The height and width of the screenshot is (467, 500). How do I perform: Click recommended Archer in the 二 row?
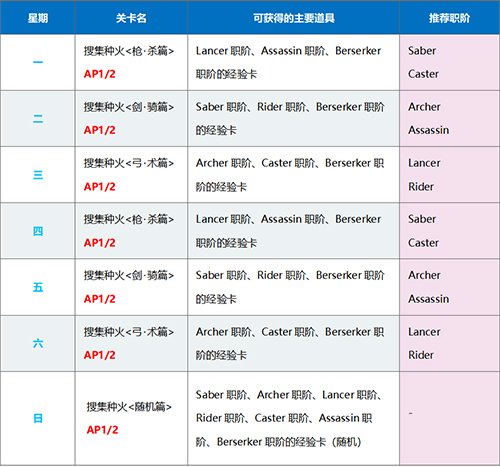[x=424, y=107]
